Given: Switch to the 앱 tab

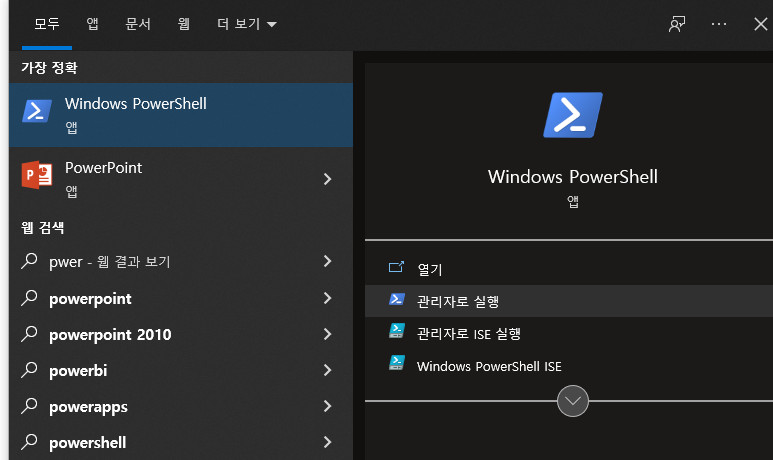Looking at the screenshot, I should pyautogui.click(x=92, y=24).
